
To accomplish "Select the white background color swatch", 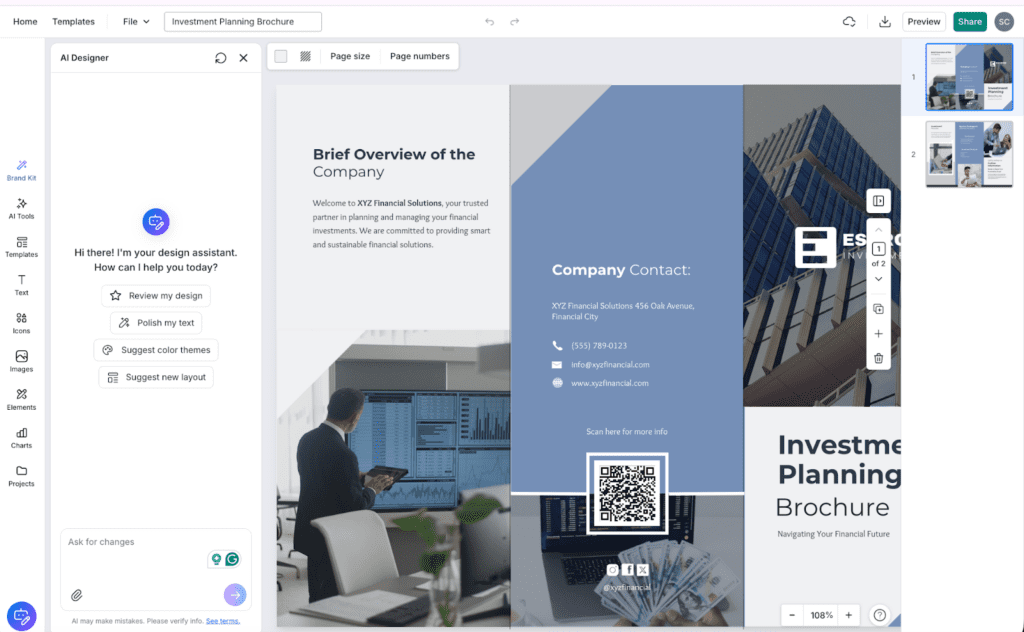I will (x=281, y=56).
